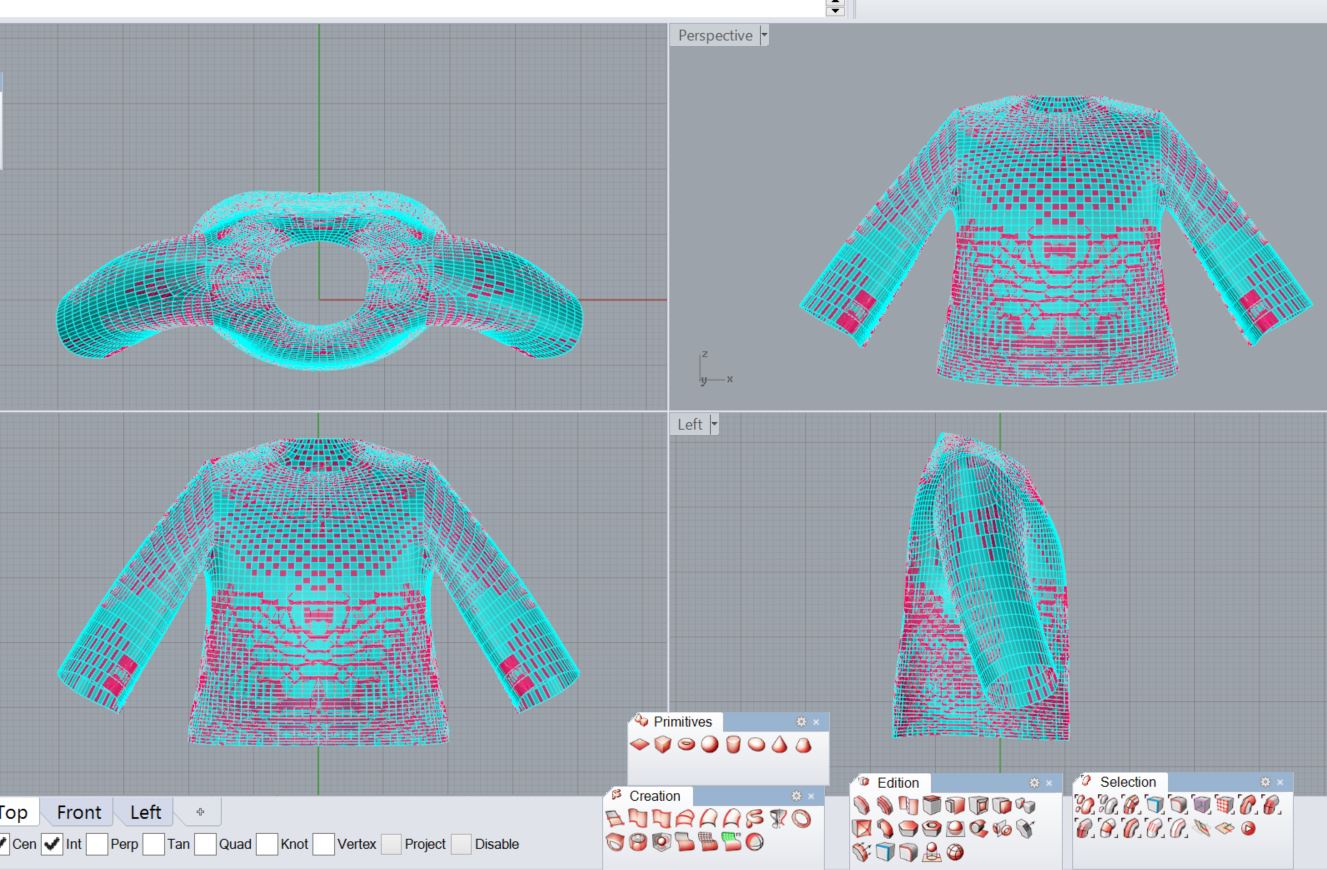Enable the Knot object snap
The image size is (1327, 870).
pos(267,844)
